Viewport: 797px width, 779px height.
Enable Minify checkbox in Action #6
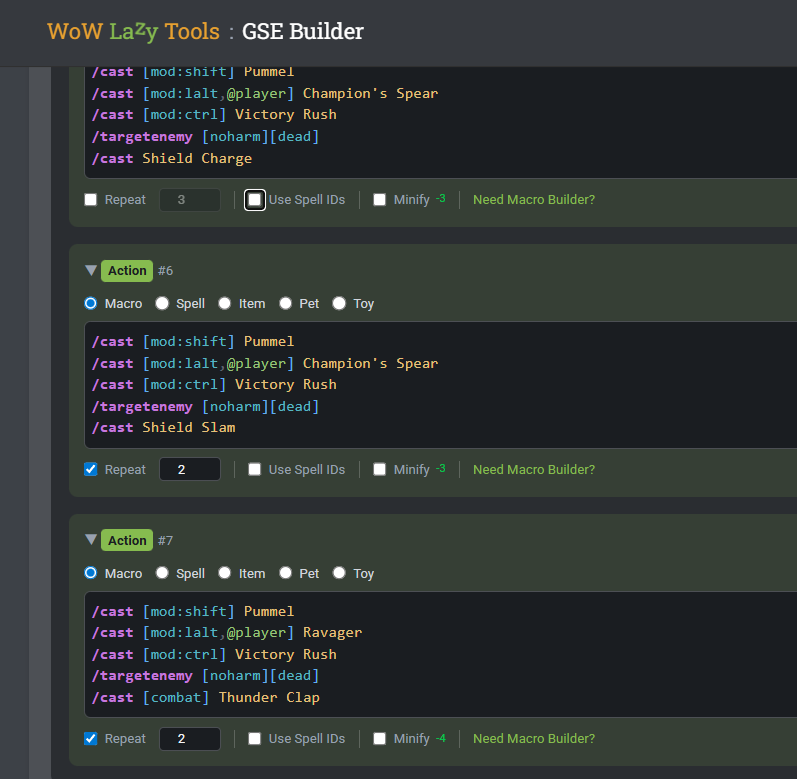pyautogui.click(x=379, y=469)
